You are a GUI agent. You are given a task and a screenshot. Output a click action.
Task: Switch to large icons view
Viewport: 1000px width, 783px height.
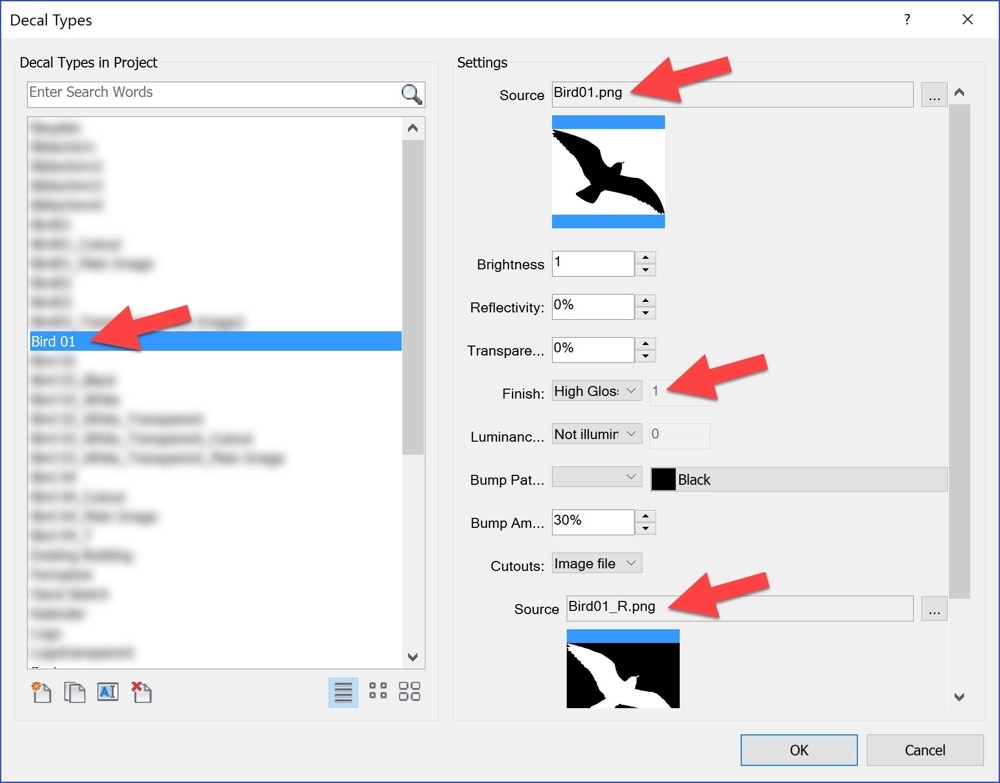pyautogui.click(x=409, y=691)
